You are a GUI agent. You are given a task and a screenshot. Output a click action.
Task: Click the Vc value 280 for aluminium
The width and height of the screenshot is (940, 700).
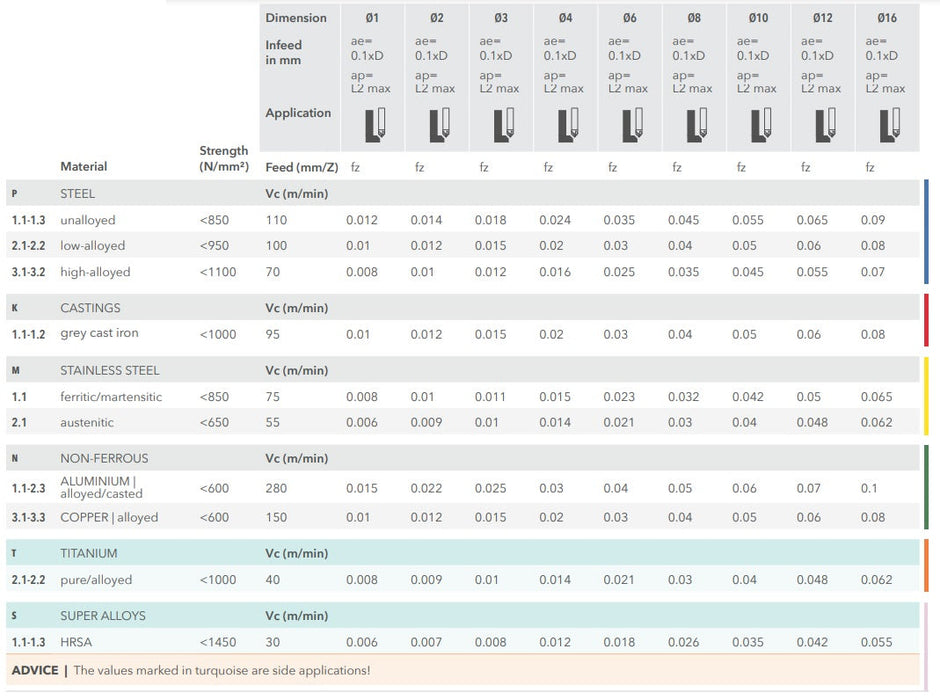tap(276, 488)
